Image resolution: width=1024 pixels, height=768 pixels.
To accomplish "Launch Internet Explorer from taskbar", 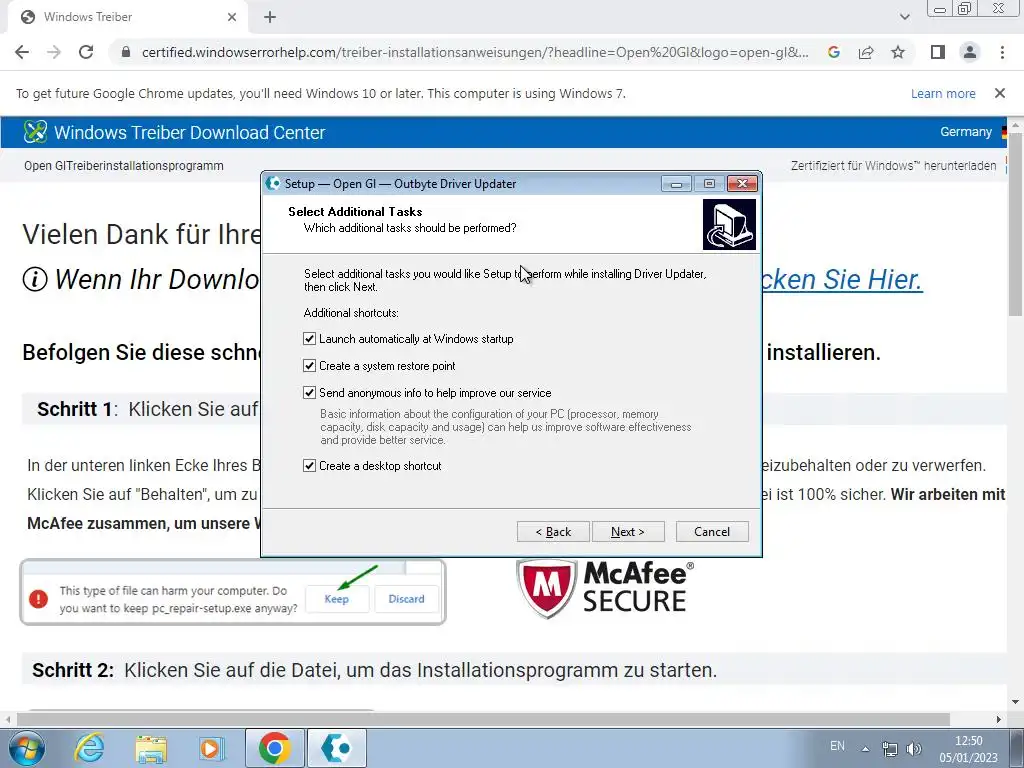I will pyautogui.click(x=89, y=748).
